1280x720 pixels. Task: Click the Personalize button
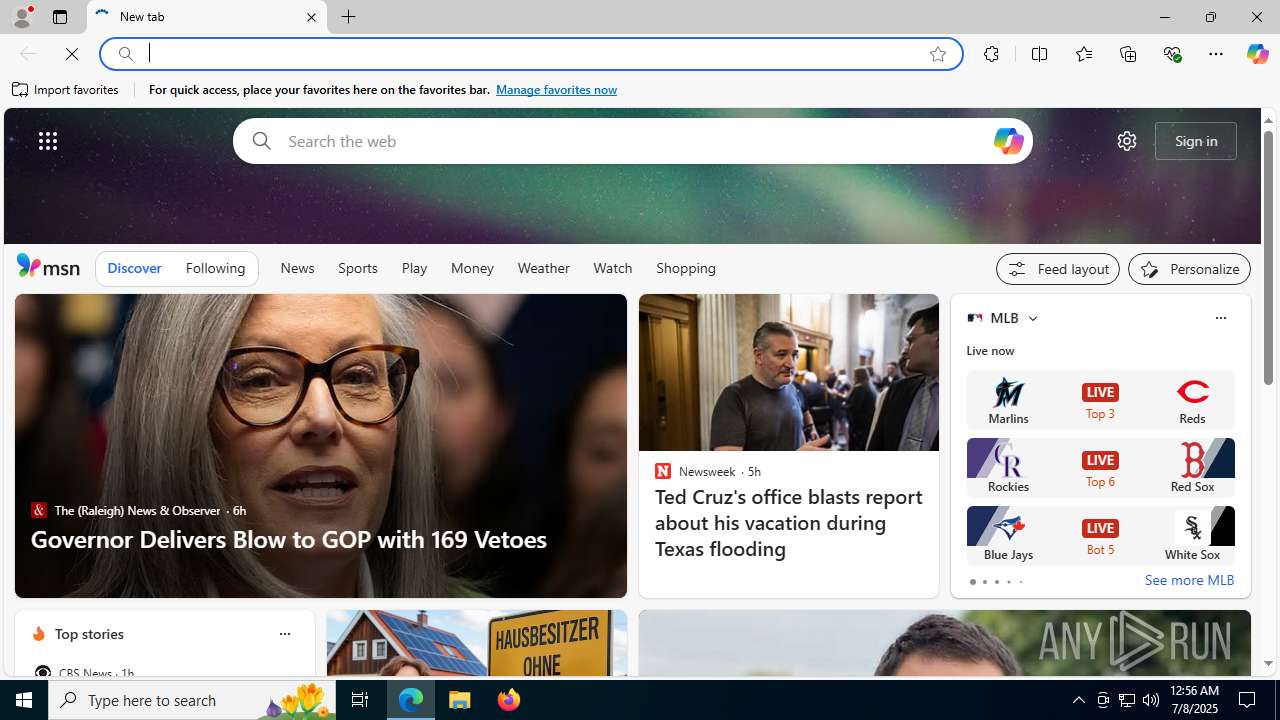pos(1189,269)
